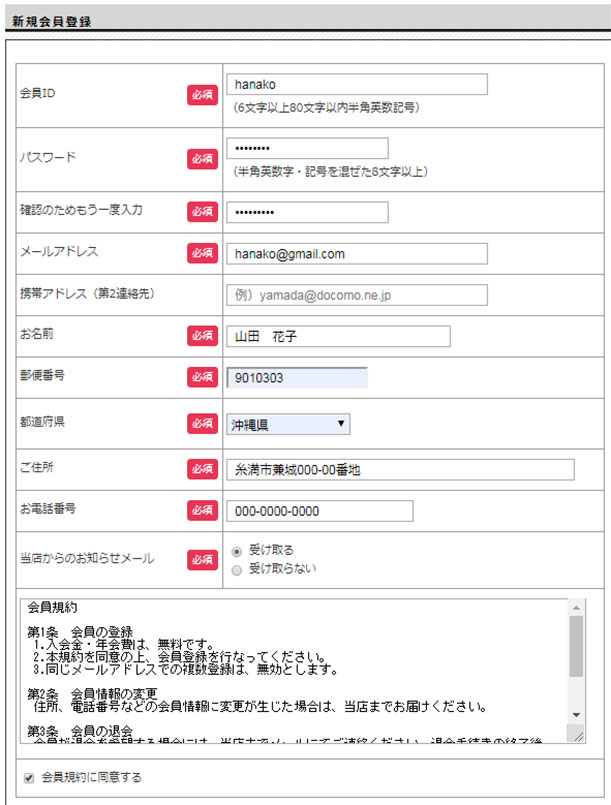Click the 当店からのお知らせメール label
Viewport: 611px width, 805px height.
[x=87, y=559]
